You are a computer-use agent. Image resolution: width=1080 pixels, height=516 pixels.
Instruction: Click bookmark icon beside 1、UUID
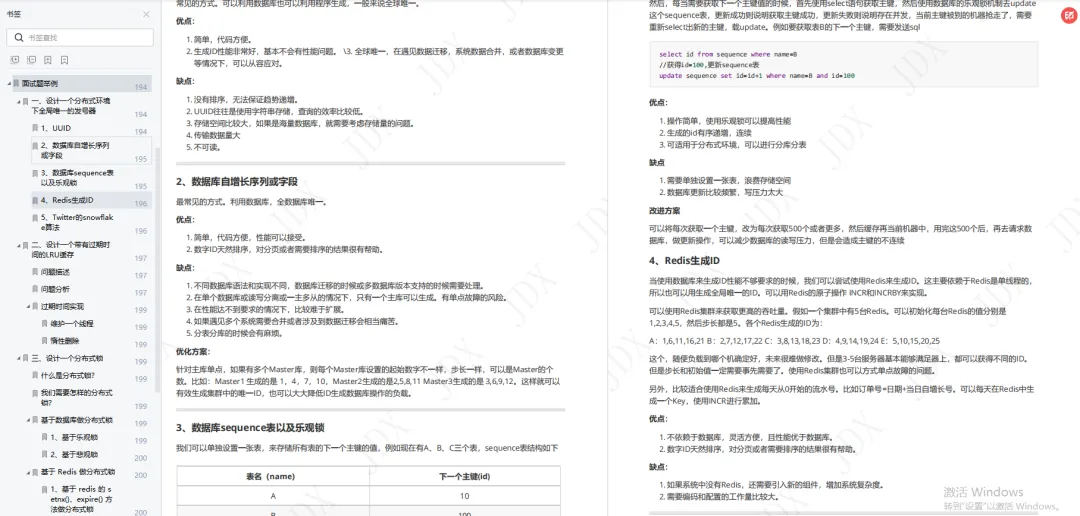[35, 128]
